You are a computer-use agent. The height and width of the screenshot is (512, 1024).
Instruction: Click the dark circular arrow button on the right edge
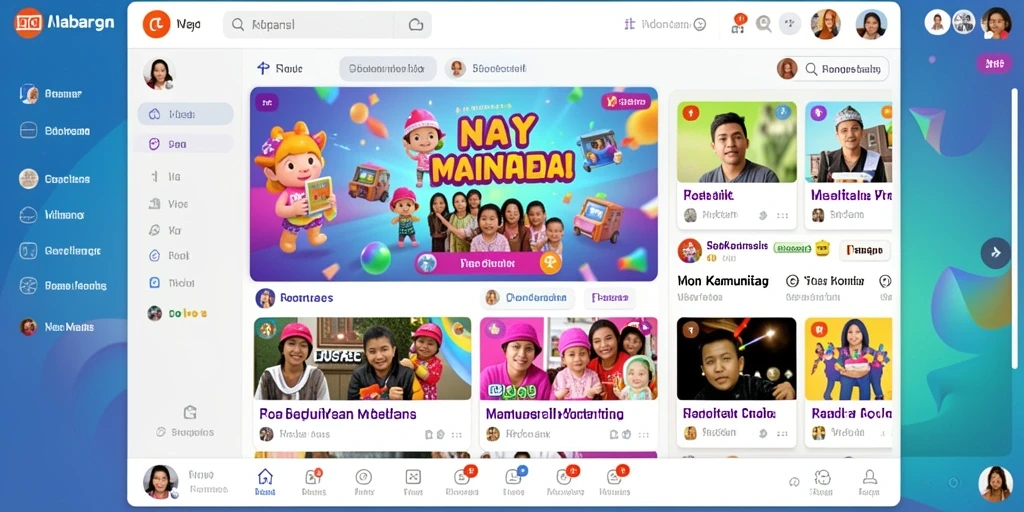996,252
